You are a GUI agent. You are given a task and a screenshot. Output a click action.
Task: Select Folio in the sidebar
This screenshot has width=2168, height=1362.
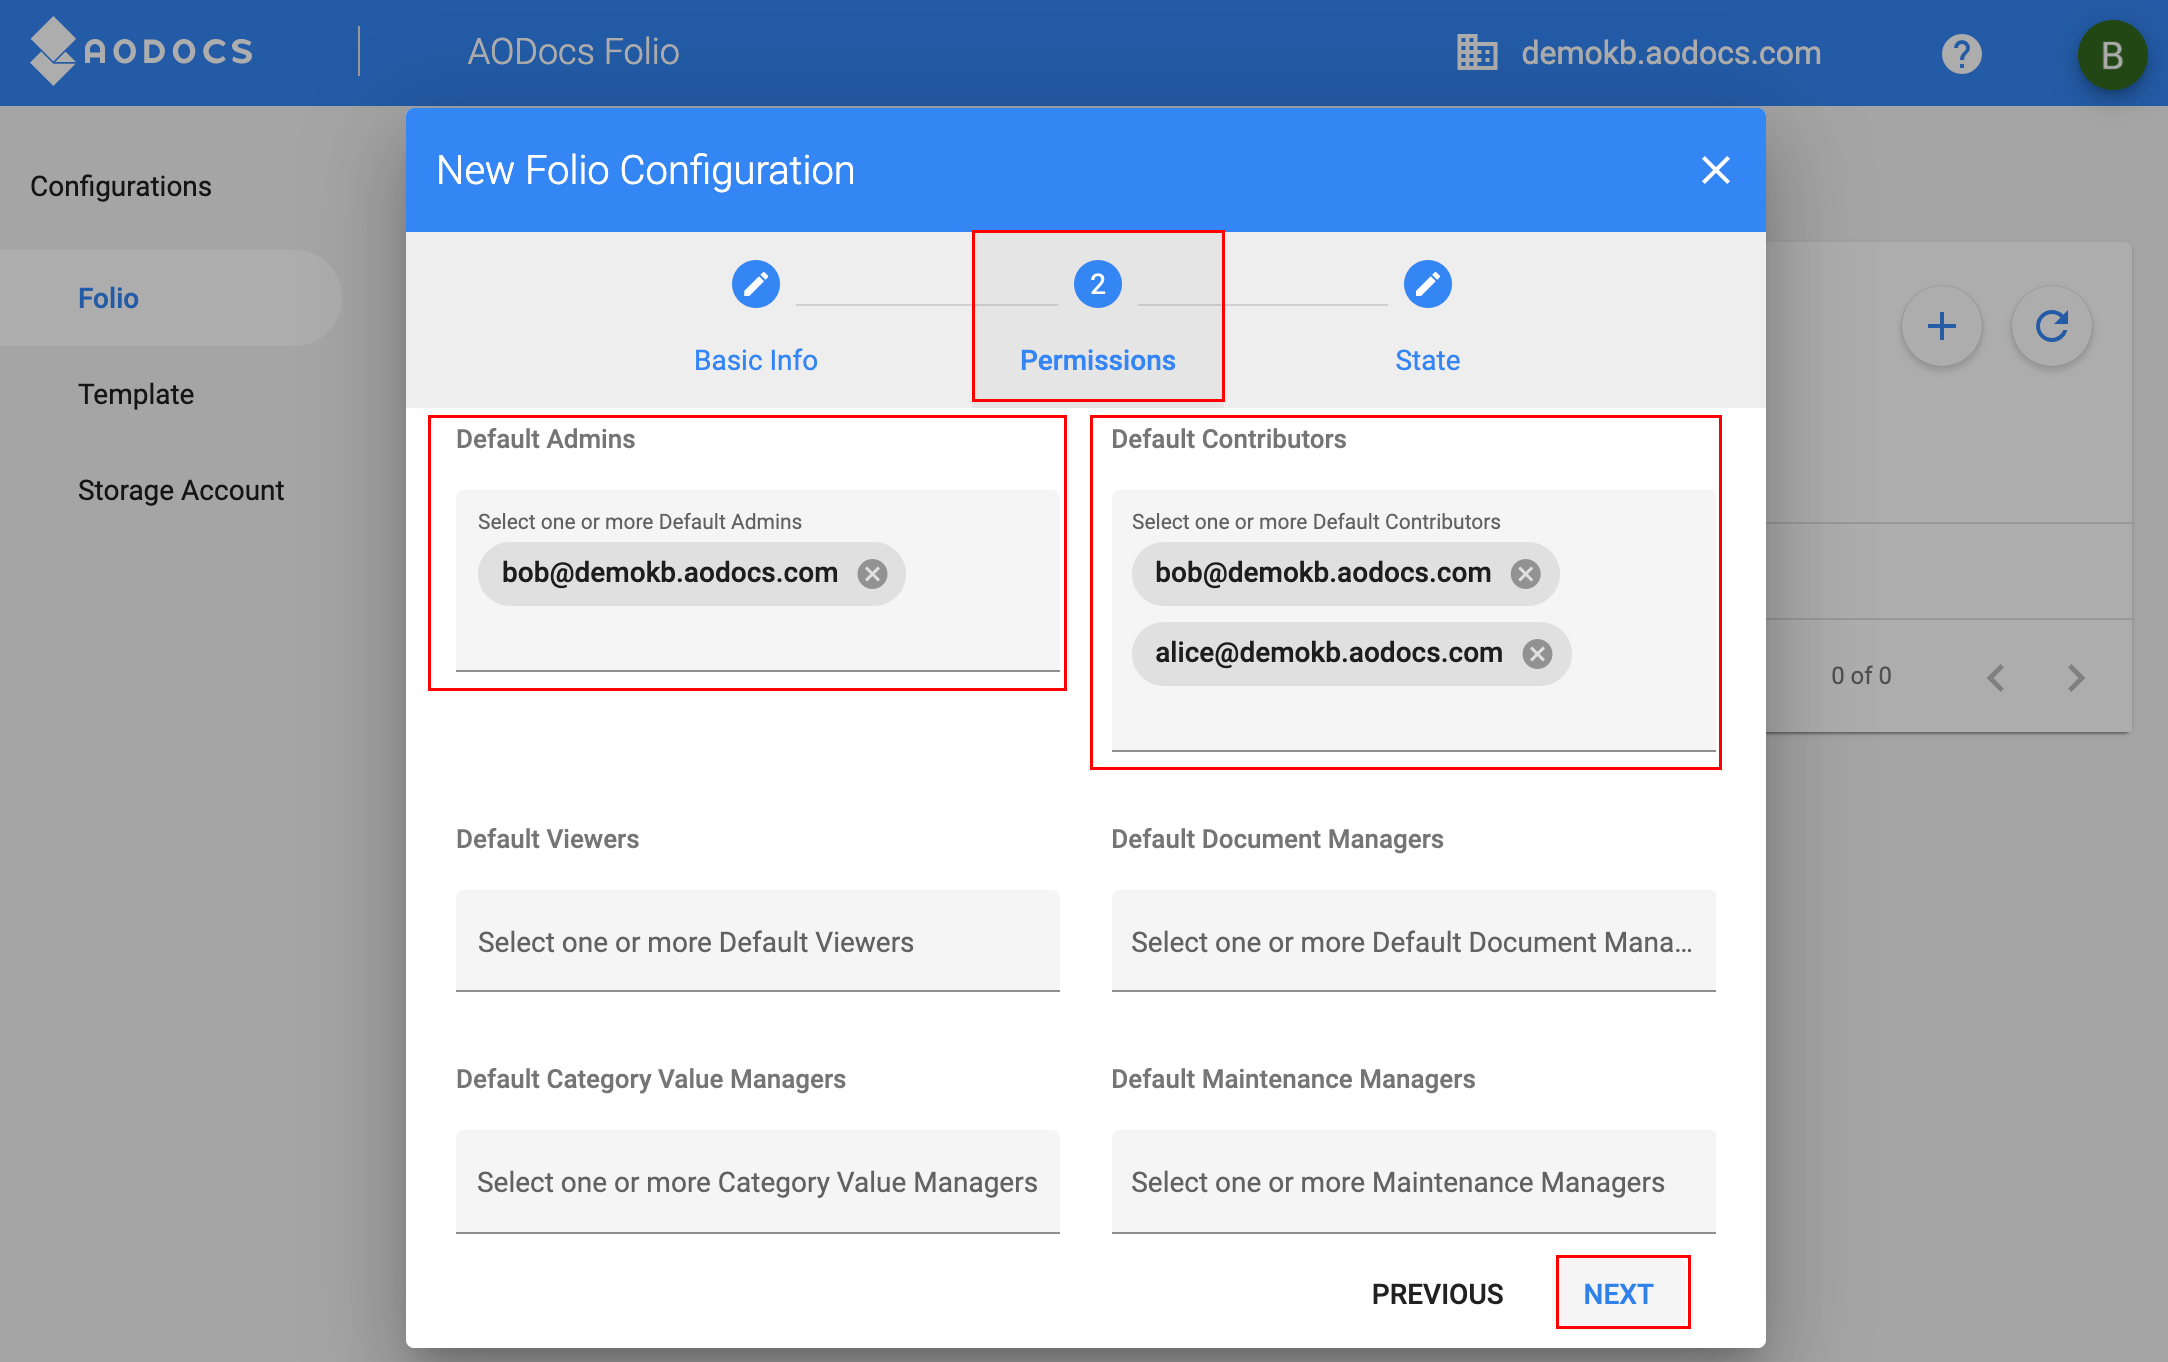click(x=170, y=298)
